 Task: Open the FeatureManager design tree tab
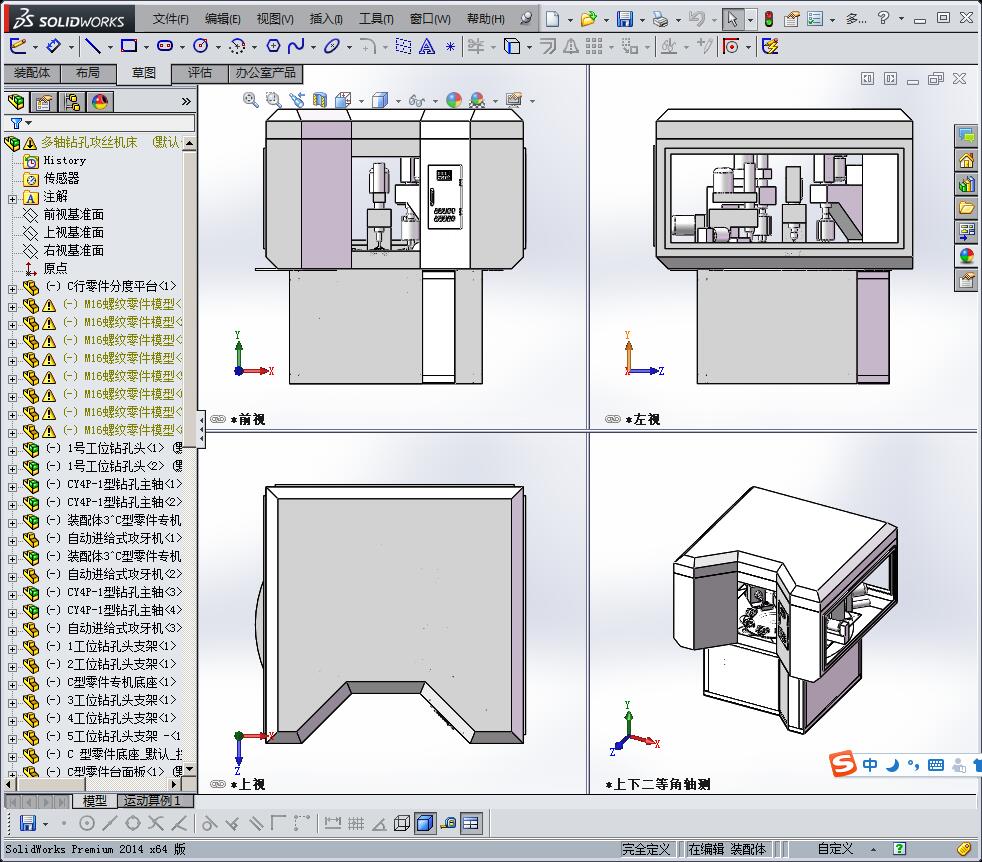[16, 101]
